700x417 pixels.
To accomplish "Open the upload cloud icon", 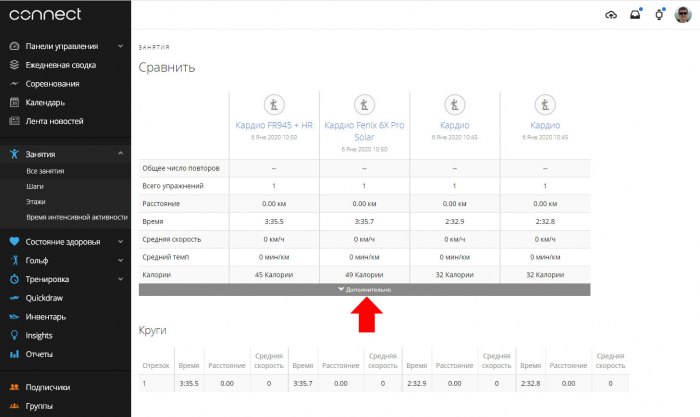I will (x=611, y=15).
